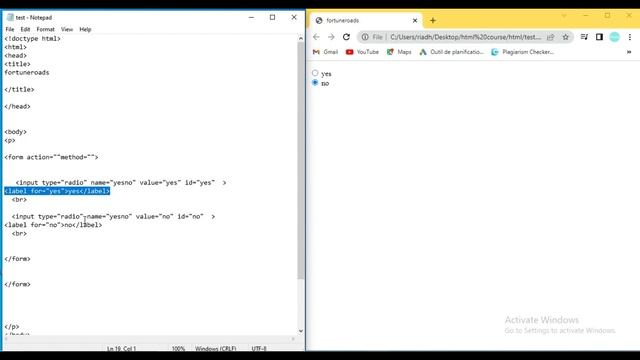This screenshot has height=360, width=640.
Task: Open Gmail bookmark
Action: (325, 52)
